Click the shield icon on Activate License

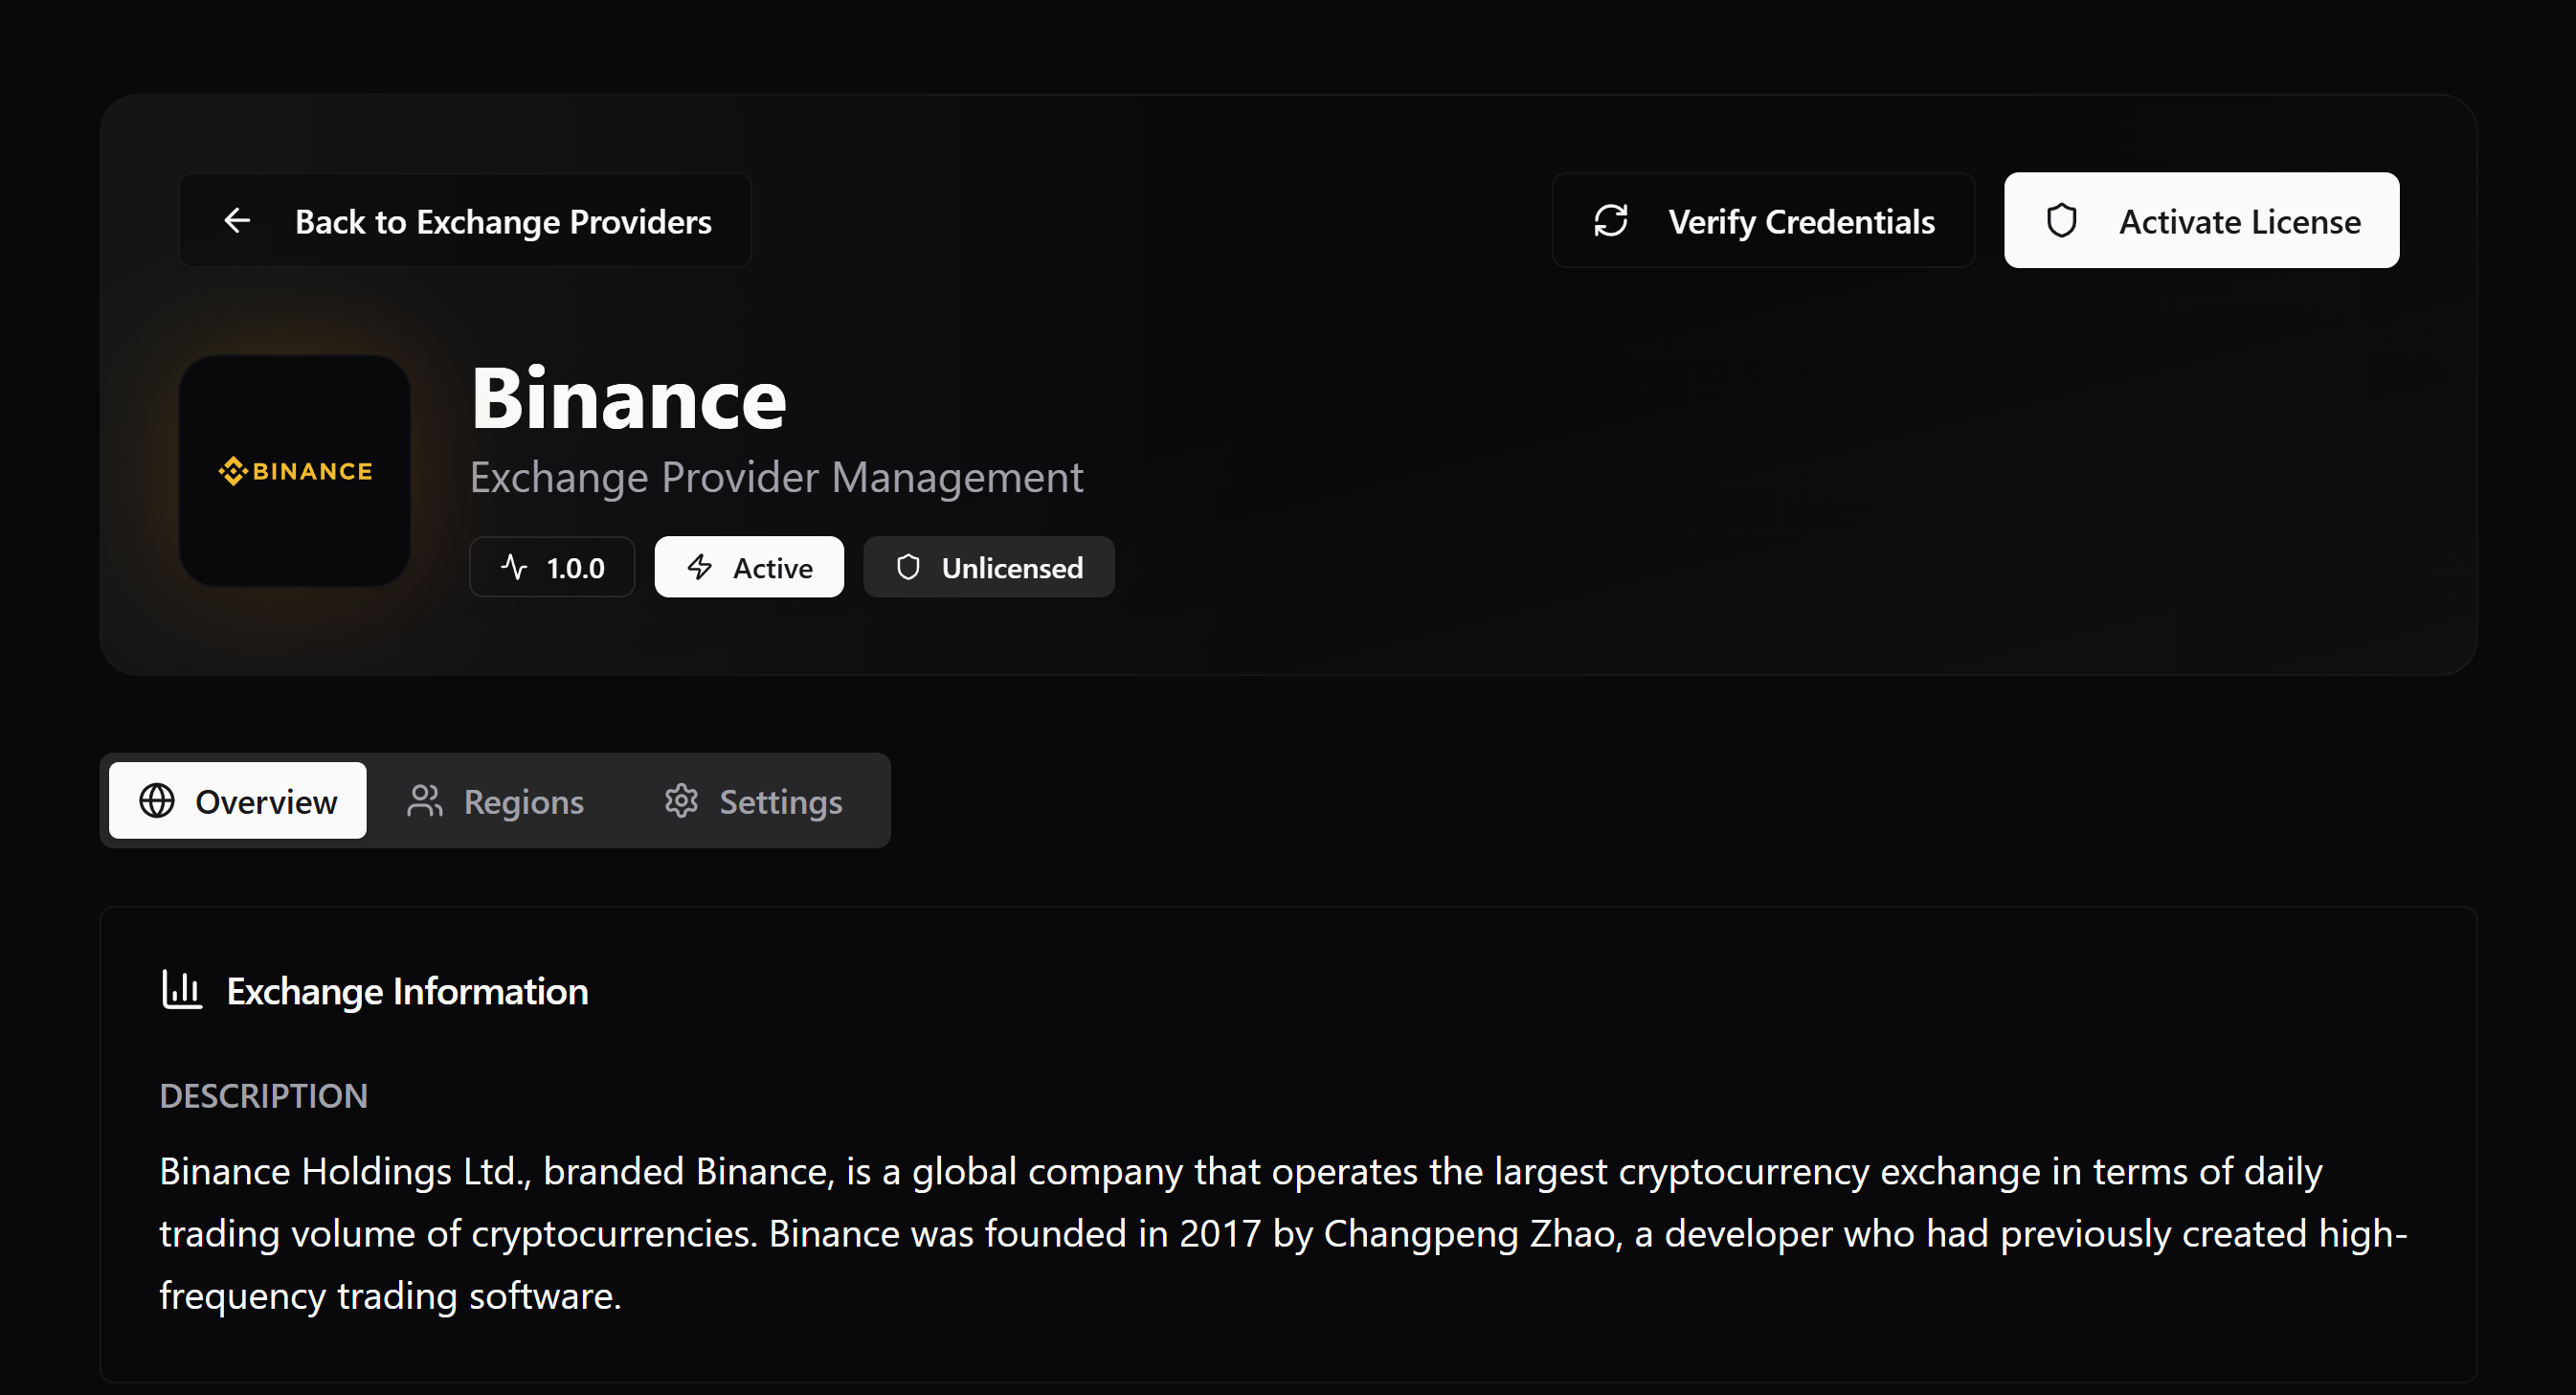(x=2062, y=220)
